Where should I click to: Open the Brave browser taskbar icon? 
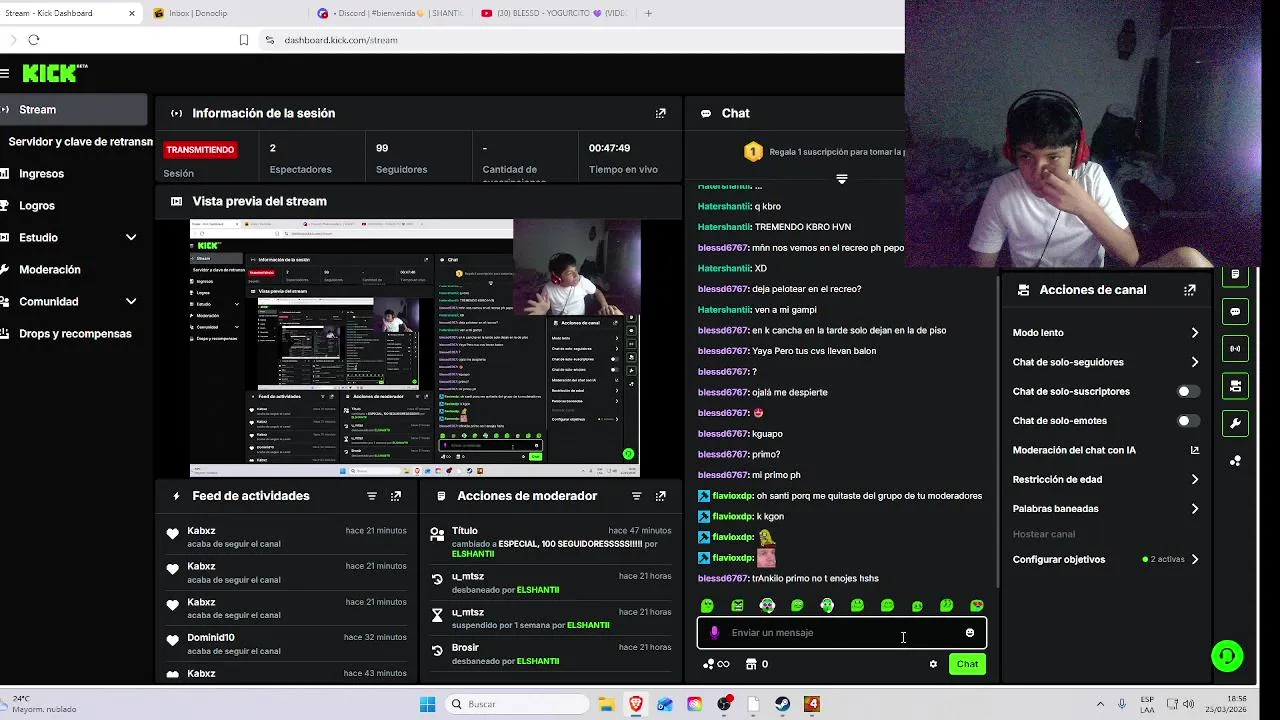635,704
